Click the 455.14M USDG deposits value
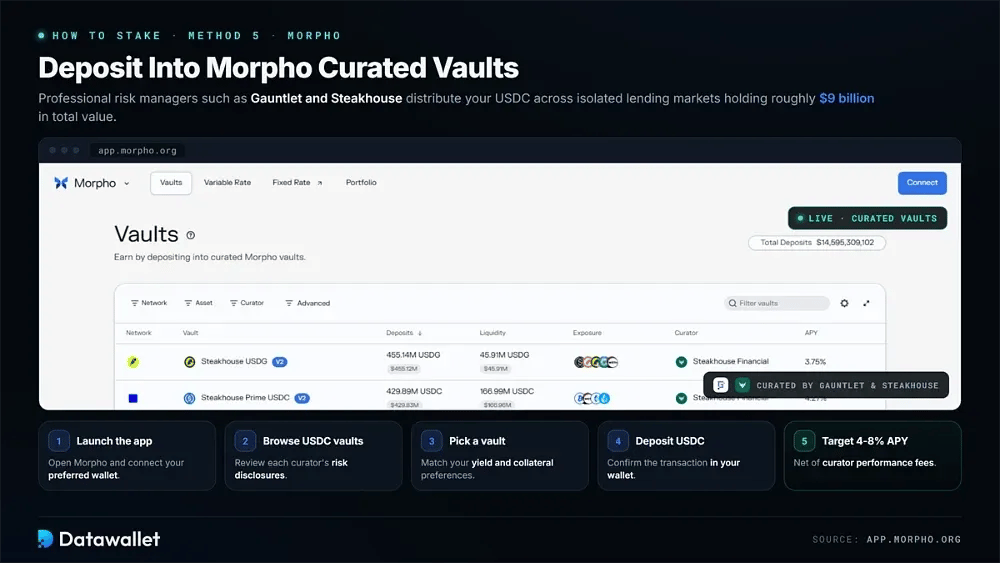The width and height of the screenshot is (1000, 563). click(413, 355)
